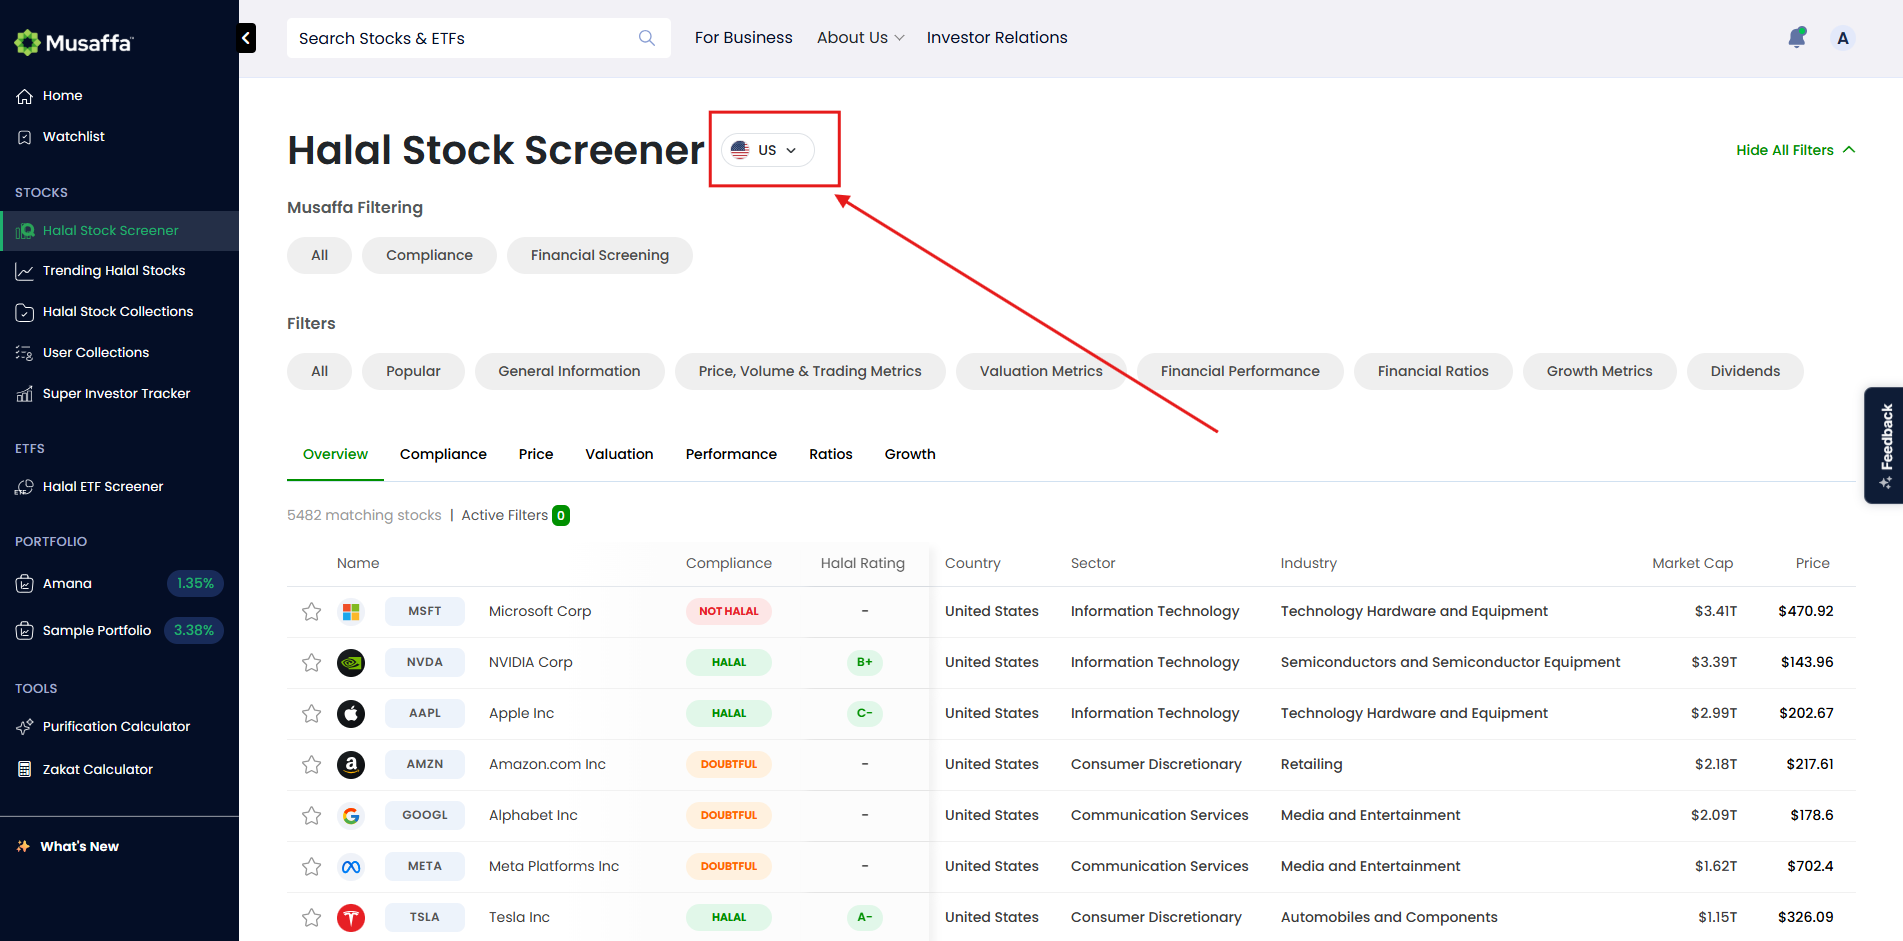Viewport: 1903px width, 941px height.
Task: Star Tesla Inc row
Action: [x=312, y=917]
